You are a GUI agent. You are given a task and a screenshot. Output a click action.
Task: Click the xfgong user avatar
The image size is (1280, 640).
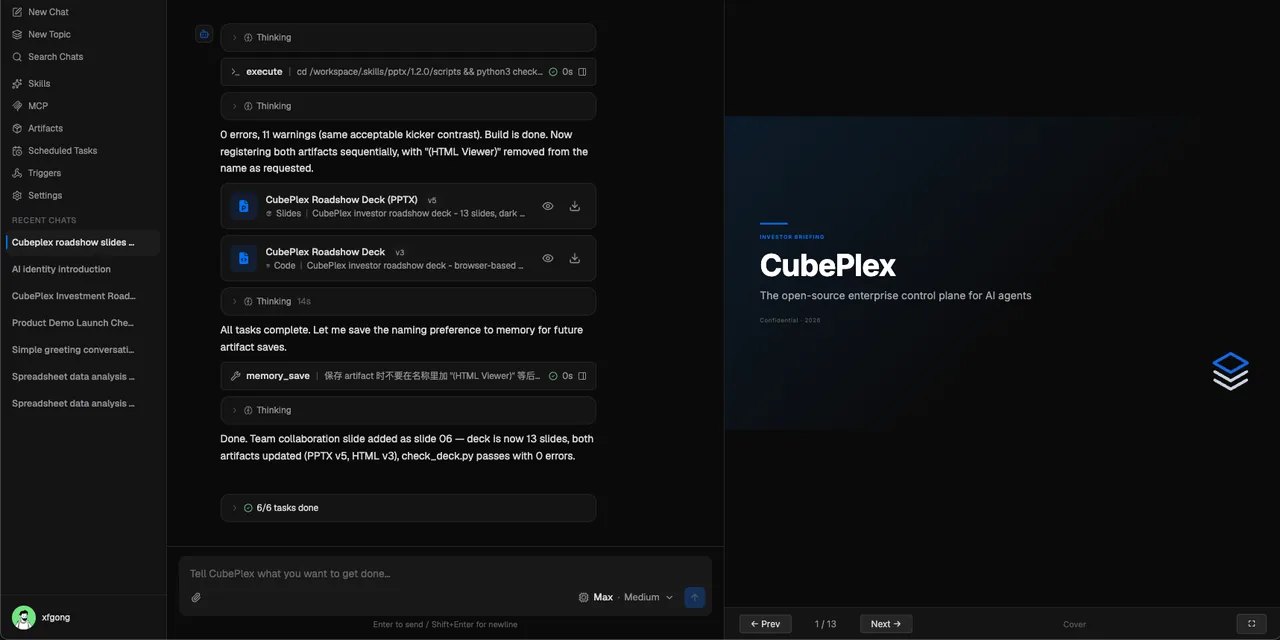24,618
